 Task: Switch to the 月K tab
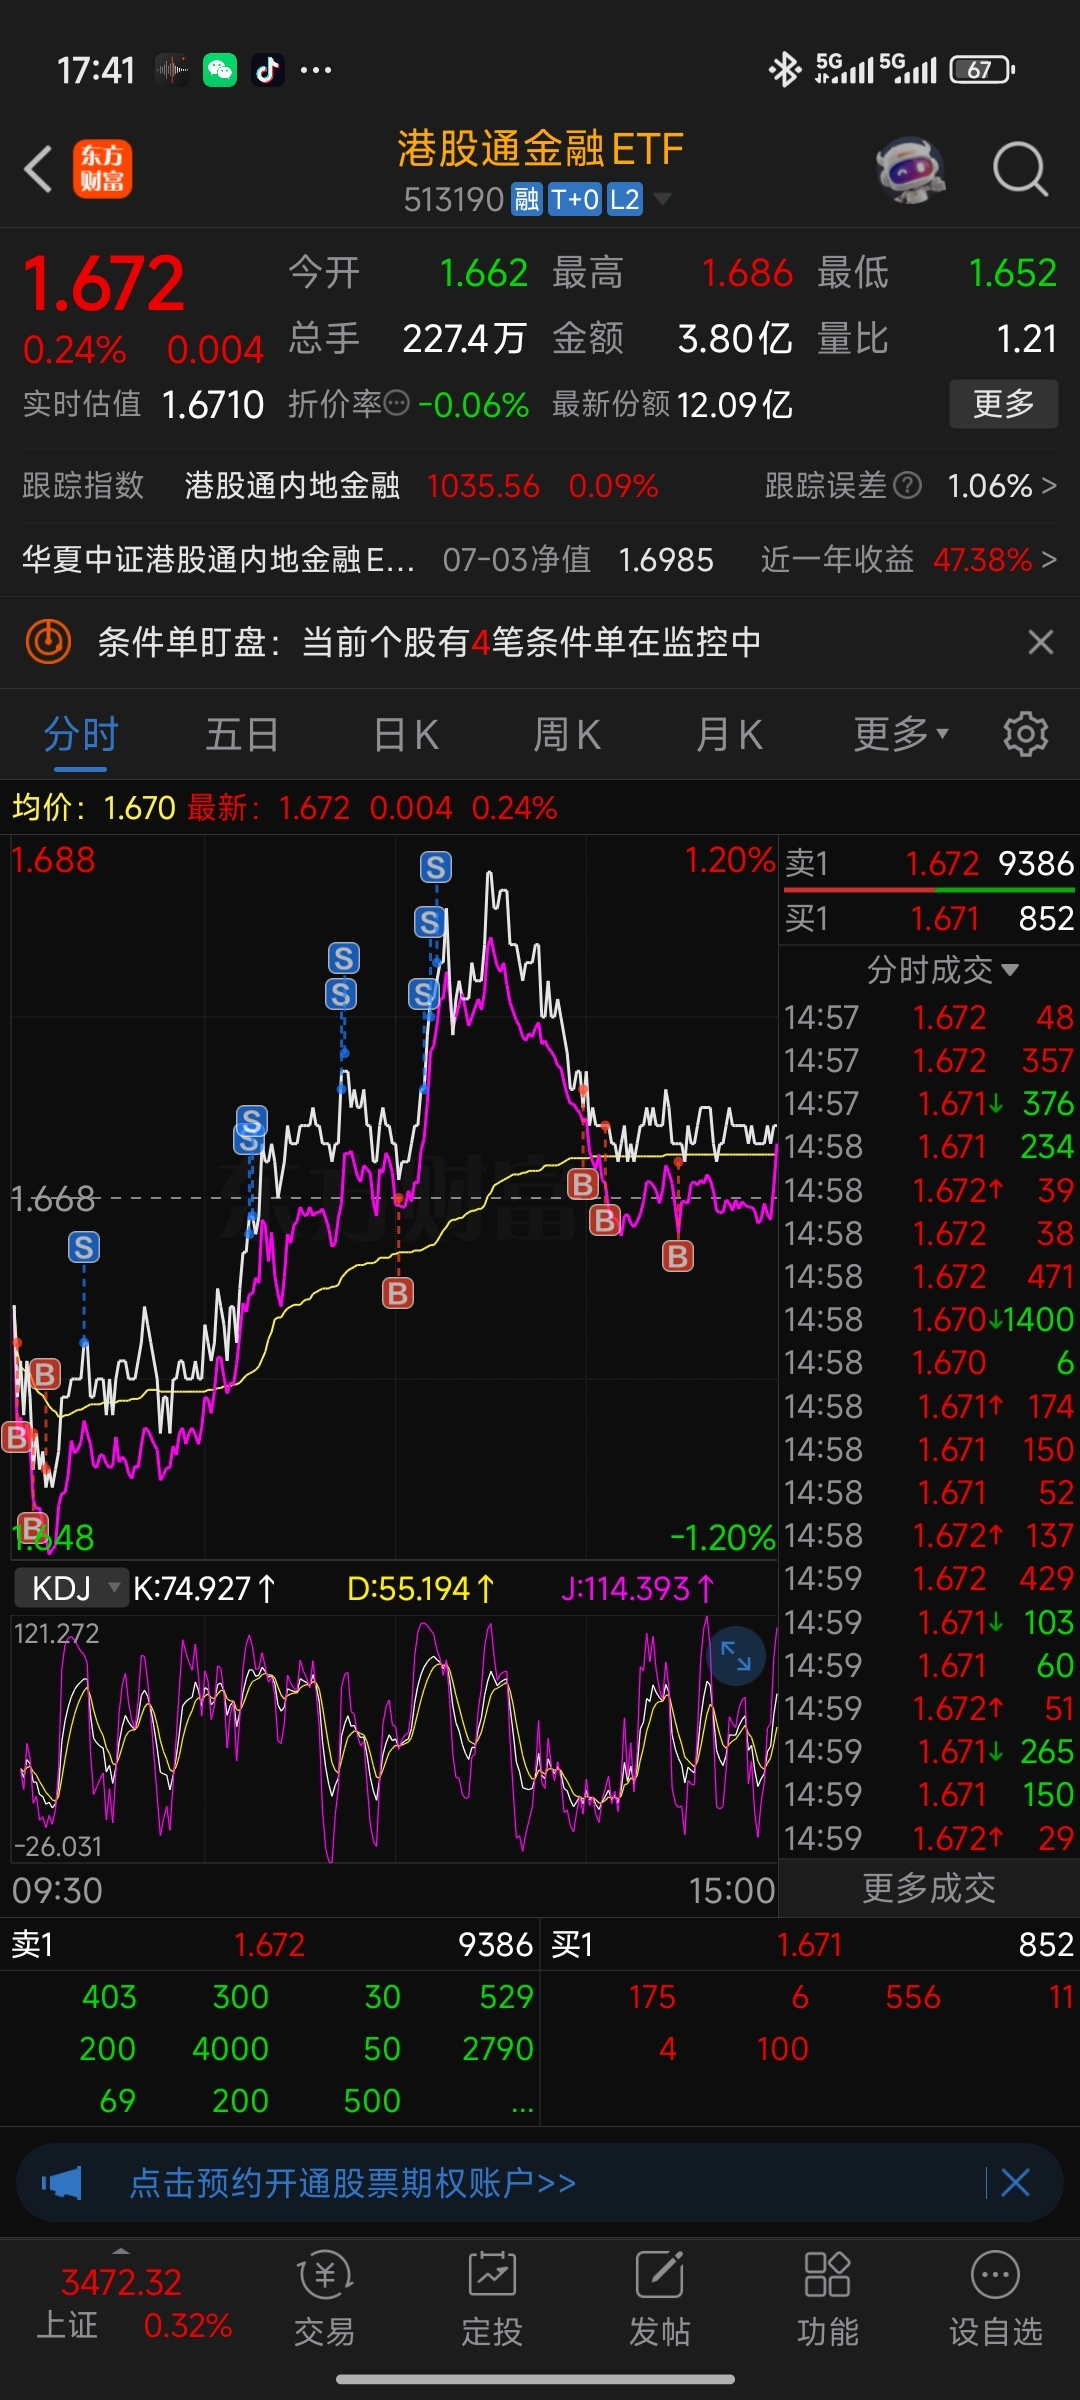coord(729,735)
